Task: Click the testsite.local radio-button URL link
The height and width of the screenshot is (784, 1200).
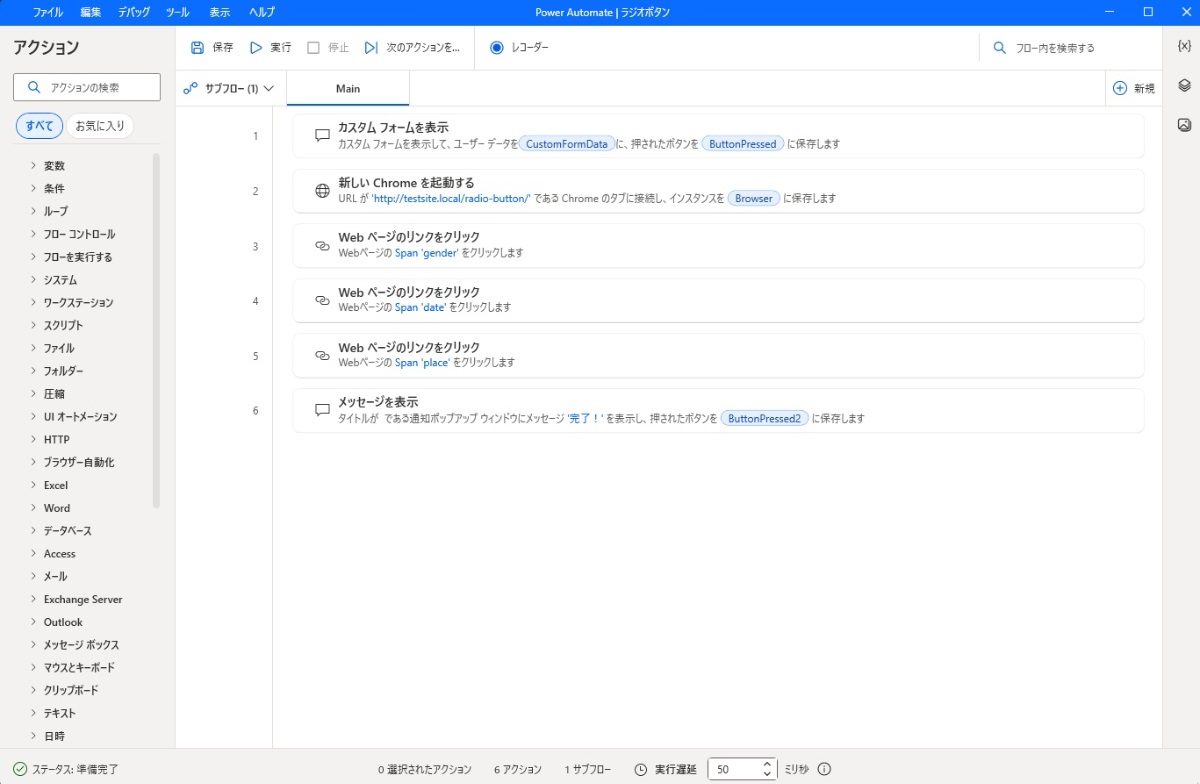Action: click(451, 198)
